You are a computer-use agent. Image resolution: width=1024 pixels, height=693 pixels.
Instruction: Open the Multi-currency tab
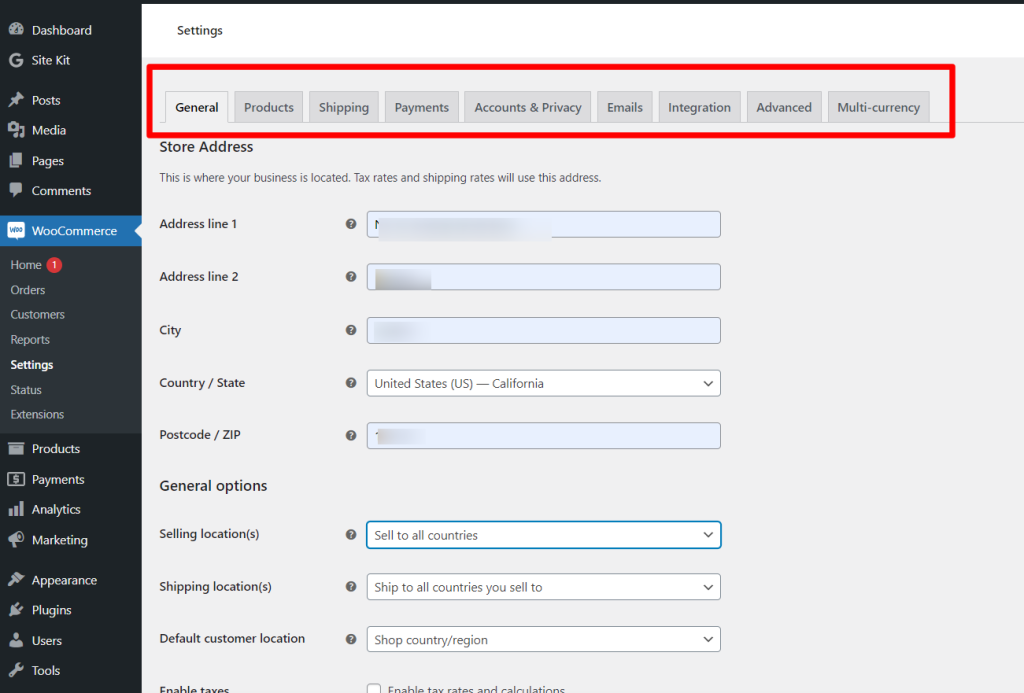coord(878,107)
